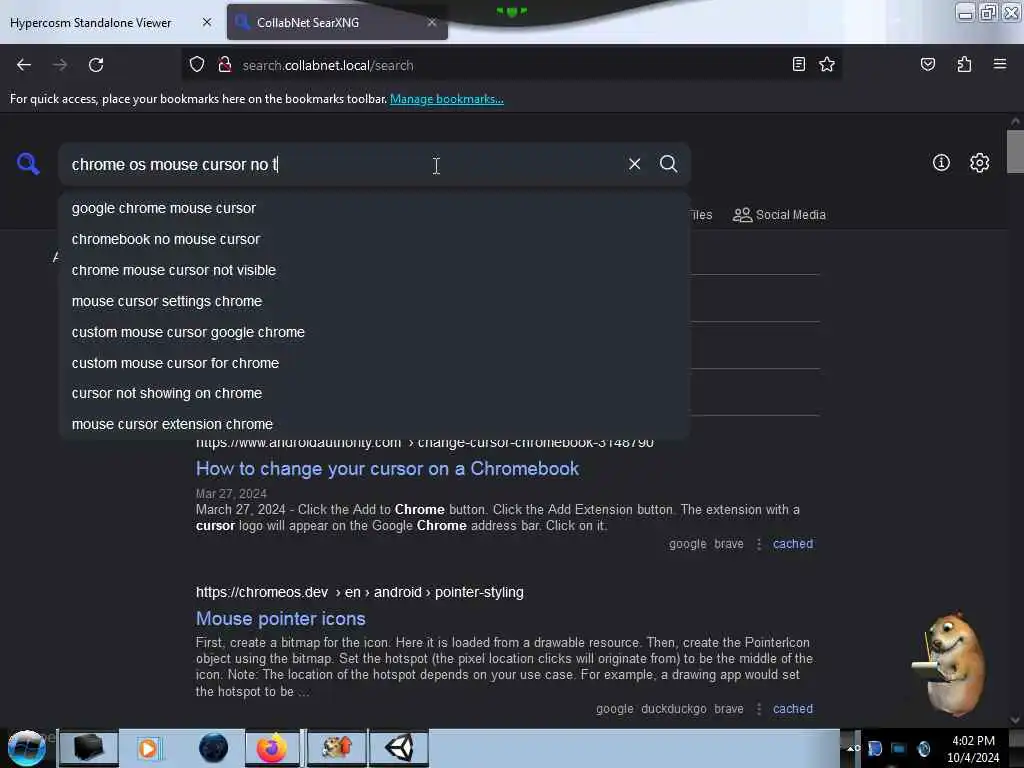
Task: Click the page vertical scrollbar thumb
Action: click(x=1015, y=152)
